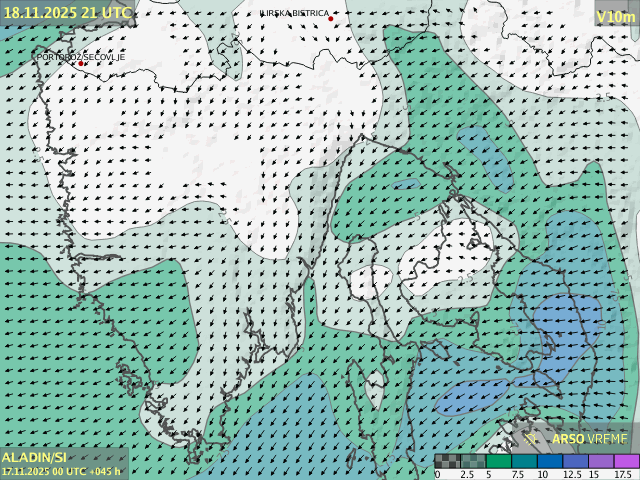Click the magenta legend swatch above 17.5
Viewport: 640px width, 480px height.
click(626, 461)
